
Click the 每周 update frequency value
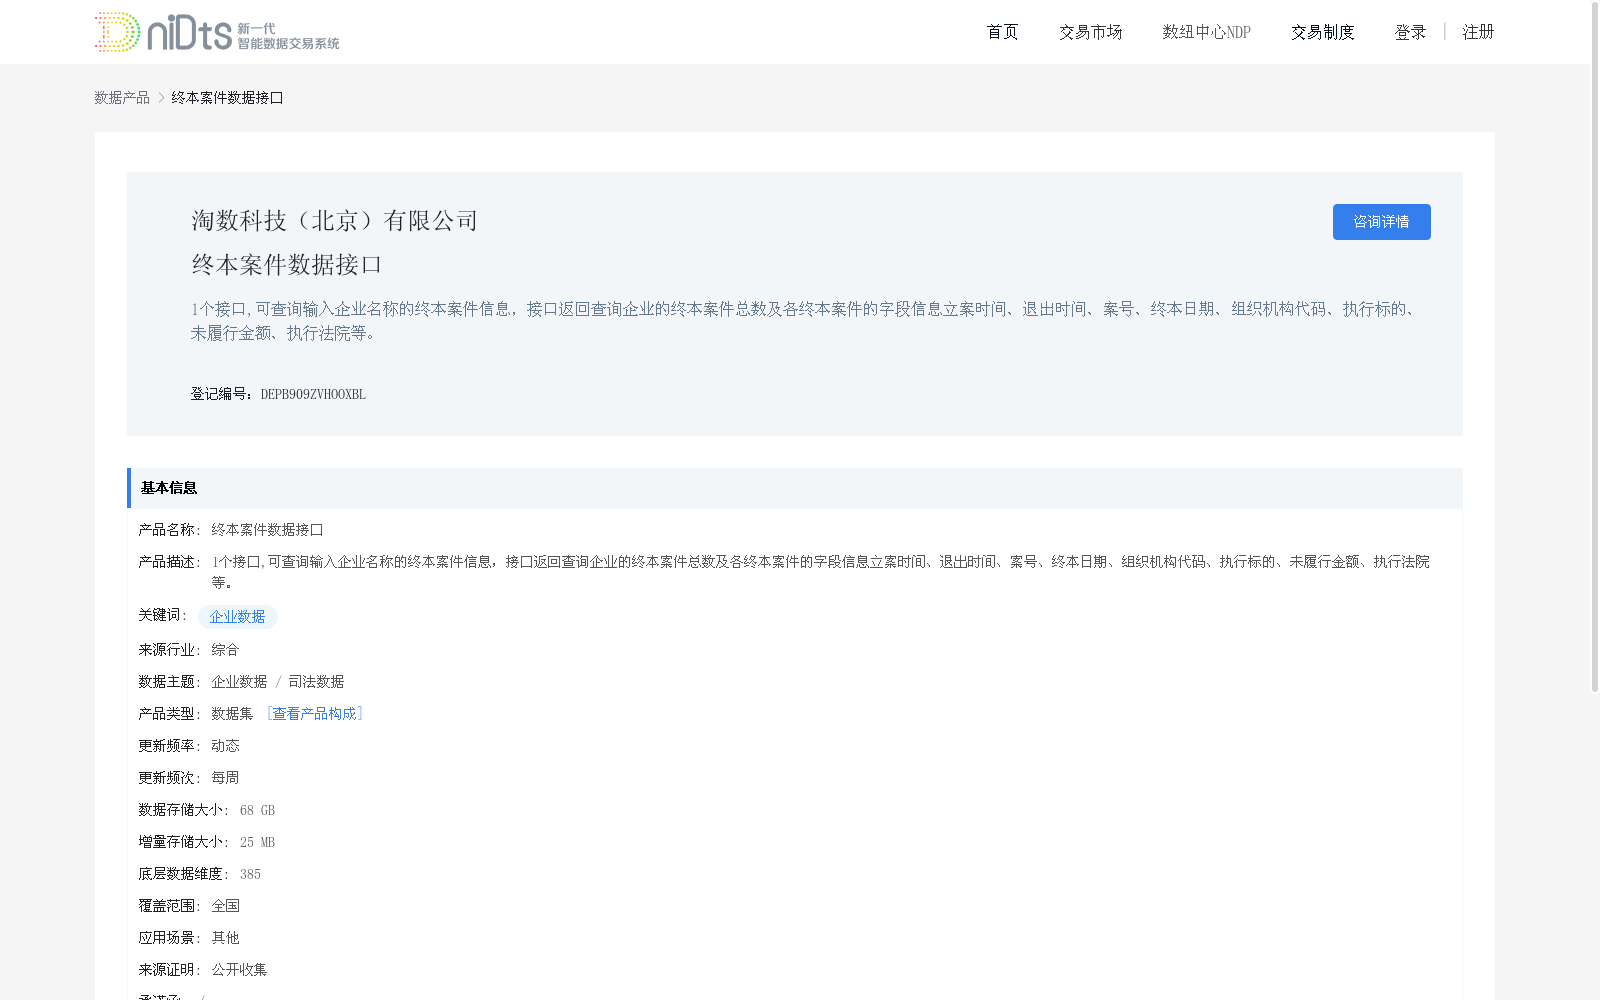pyautogui.click(x=225, y=777)
